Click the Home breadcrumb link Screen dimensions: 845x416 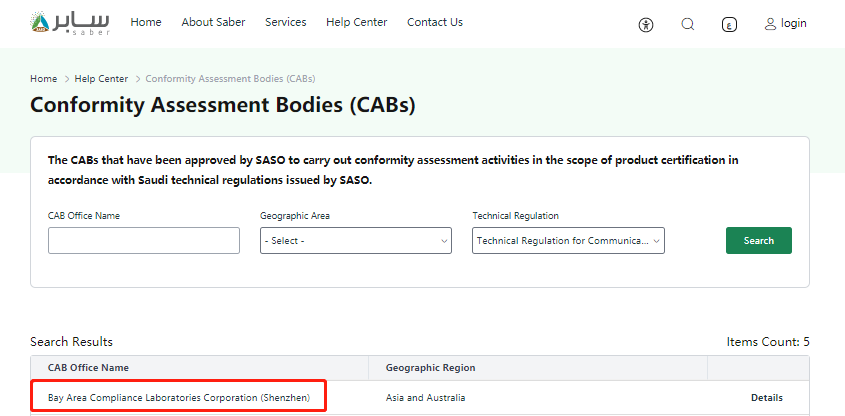pos(43,78)
